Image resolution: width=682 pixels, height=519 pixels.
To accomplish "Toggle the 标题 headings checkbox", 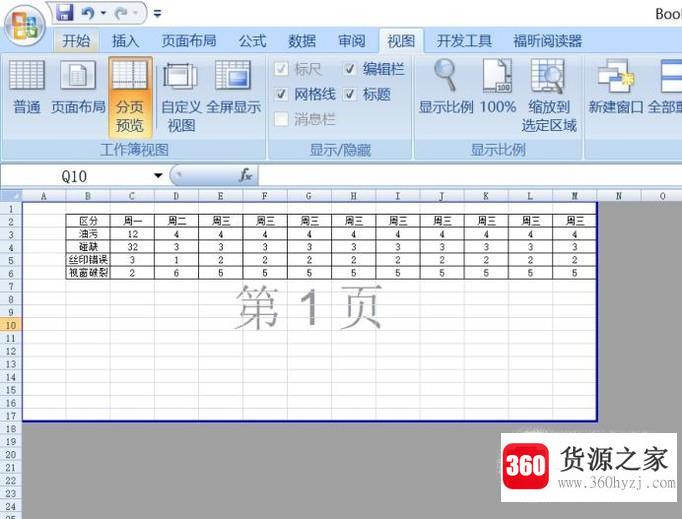I will [x=350, y=94].
